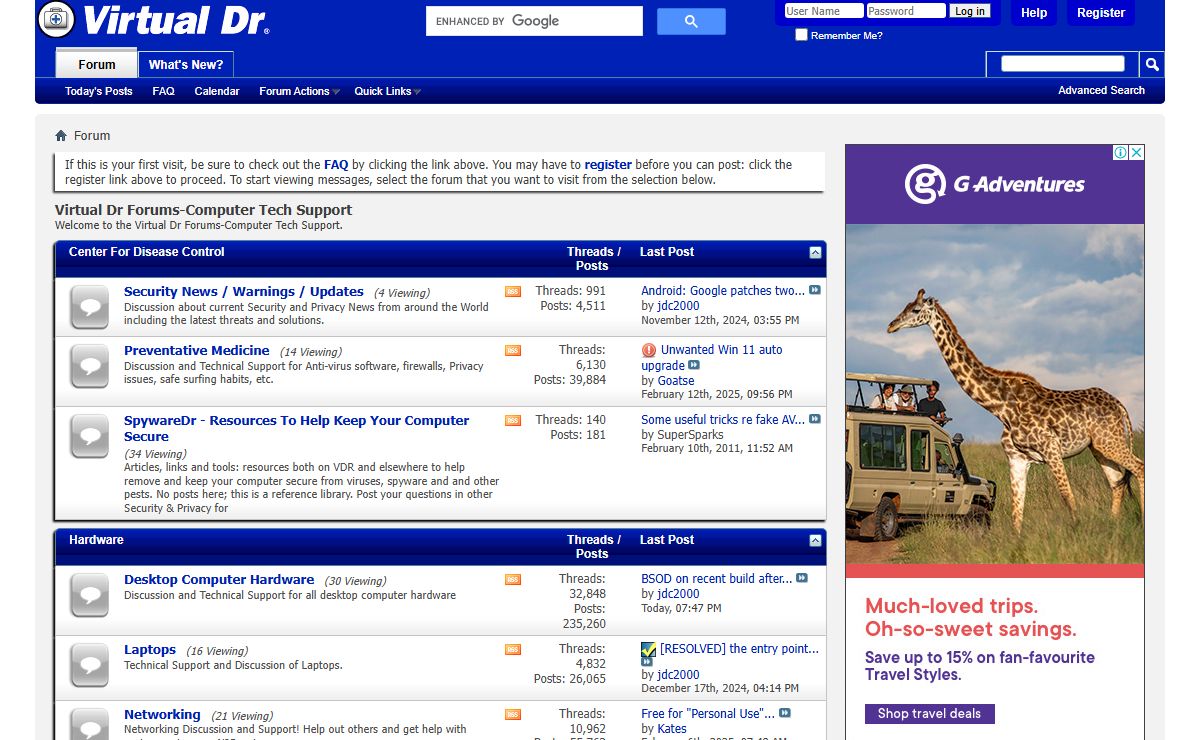Open RSS feed for SpywareDr forum
The image size is (1200, 740).
pyautogui.click(x=513, y=421)
